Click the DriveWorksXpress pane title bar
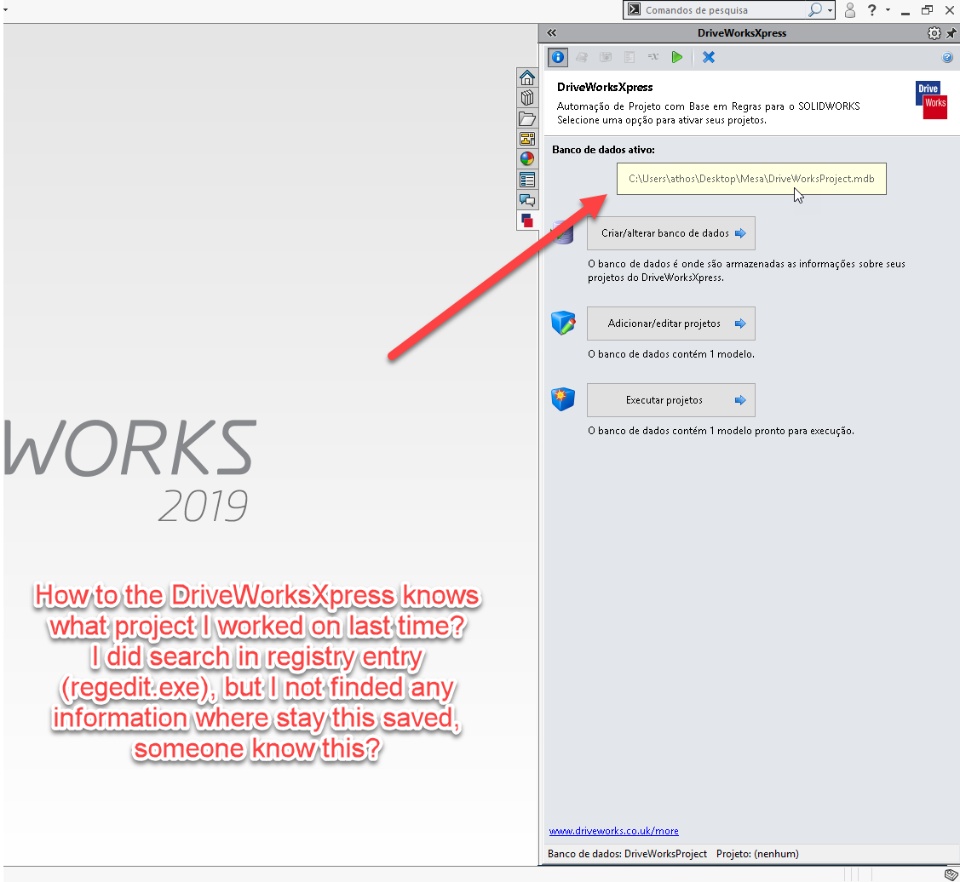This screenshot has width=960, height=882. 741,33
